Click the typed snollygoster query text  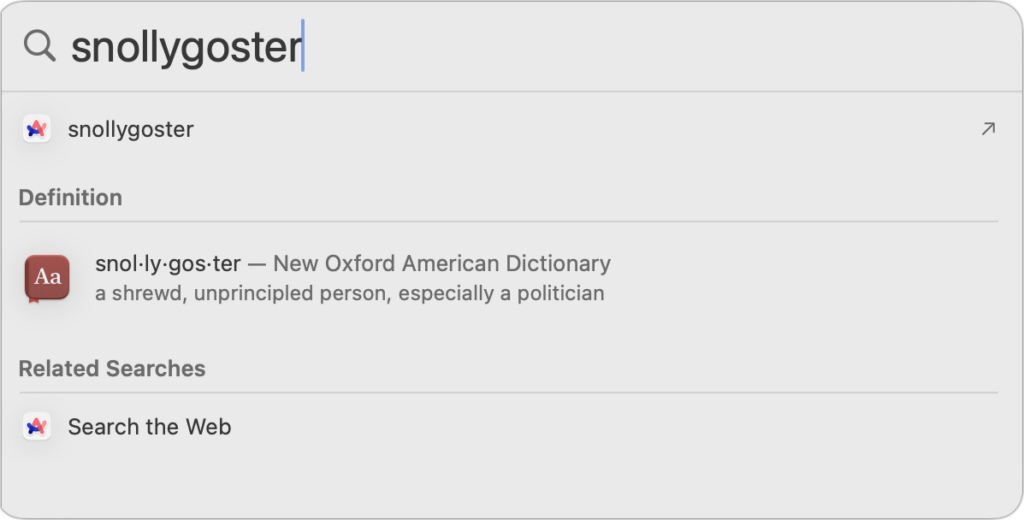[185, 47]
